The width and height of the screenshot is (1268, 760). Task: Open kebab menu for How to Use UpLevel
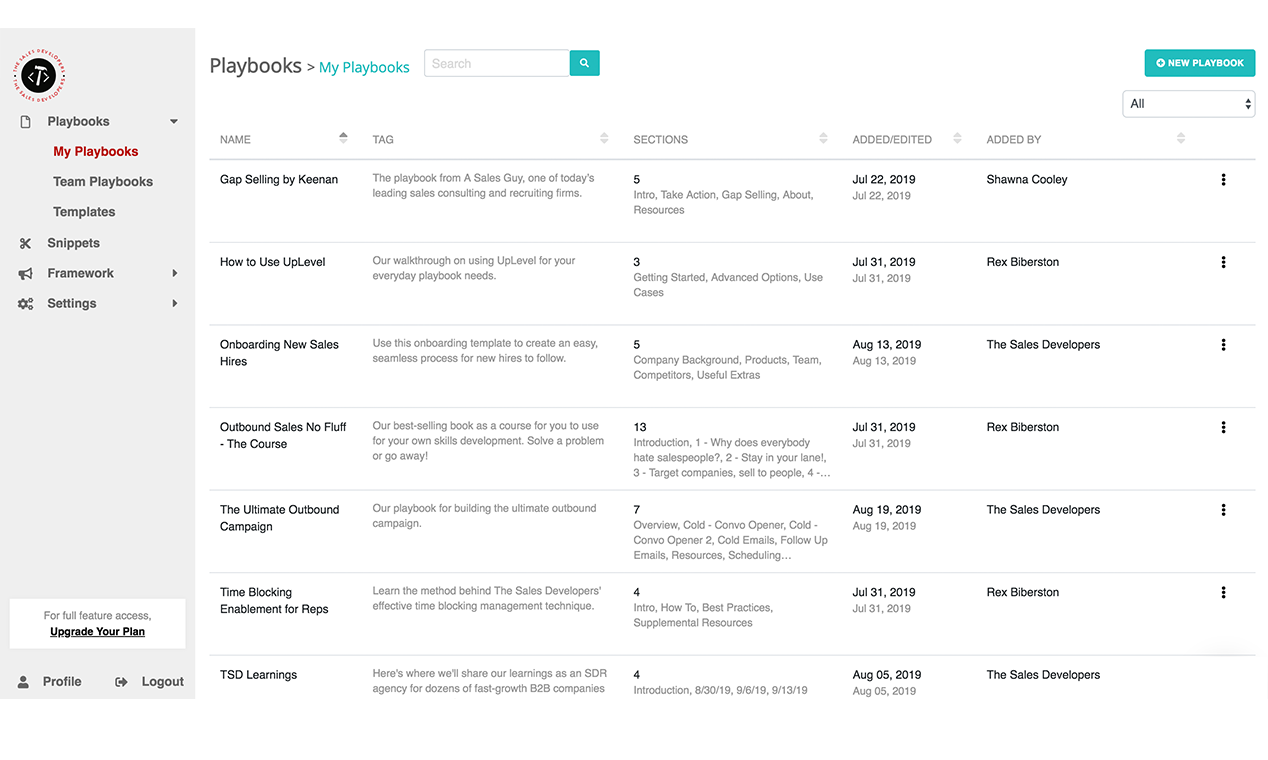click(1223, 262)
